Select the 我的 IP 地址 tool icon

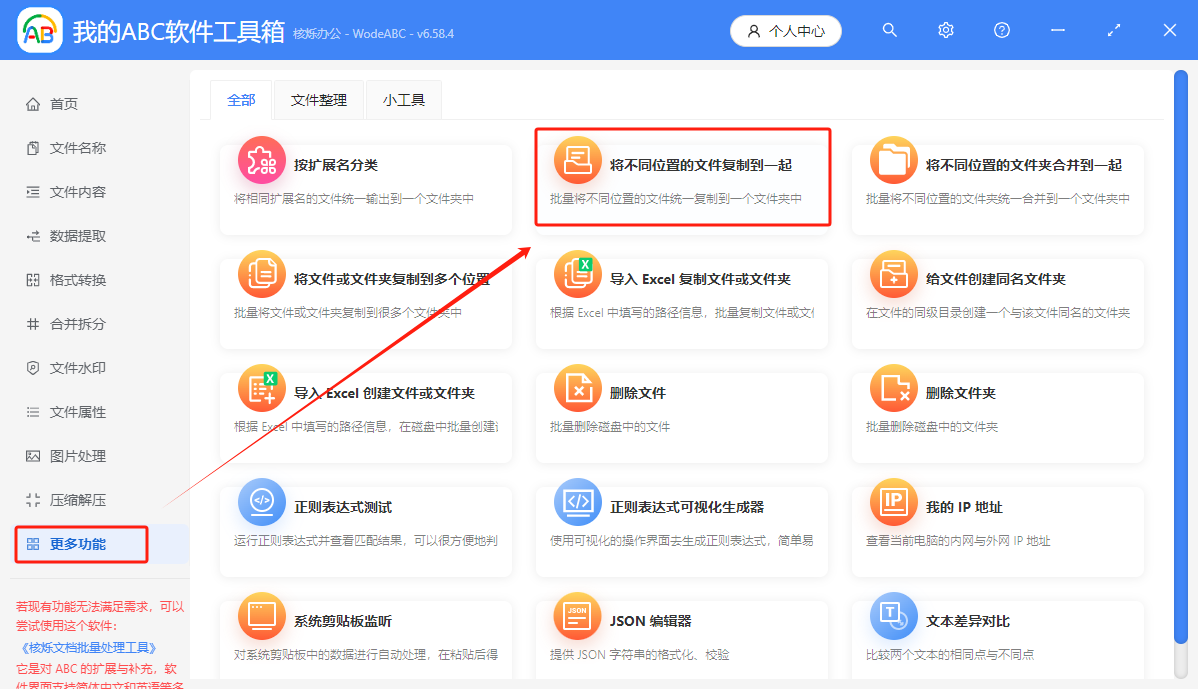pos(893,504)
